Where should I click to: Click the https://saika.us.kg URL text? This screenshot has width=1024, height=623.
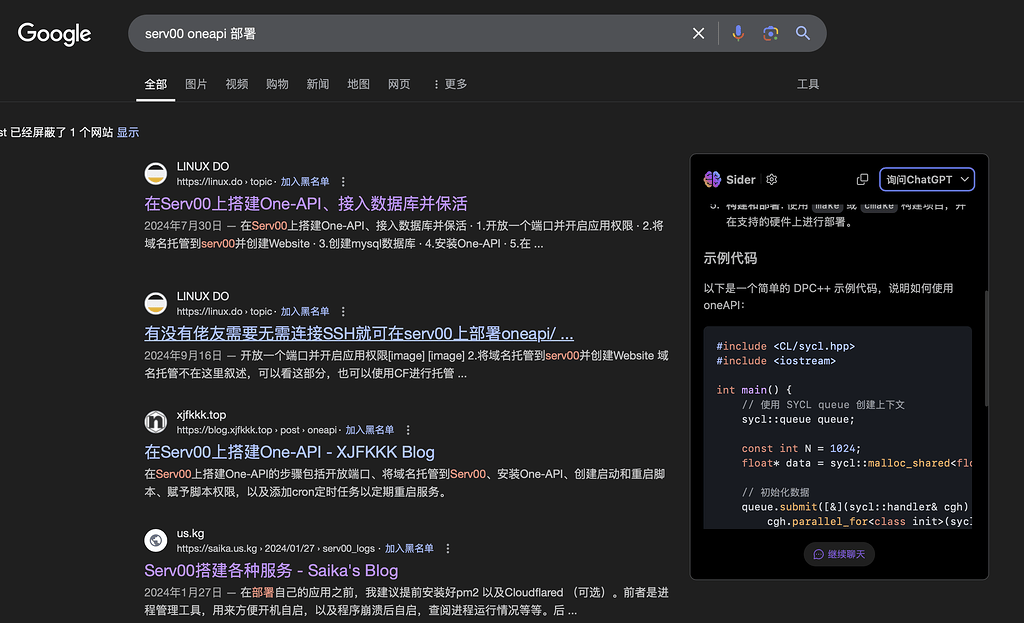point(217,549)
